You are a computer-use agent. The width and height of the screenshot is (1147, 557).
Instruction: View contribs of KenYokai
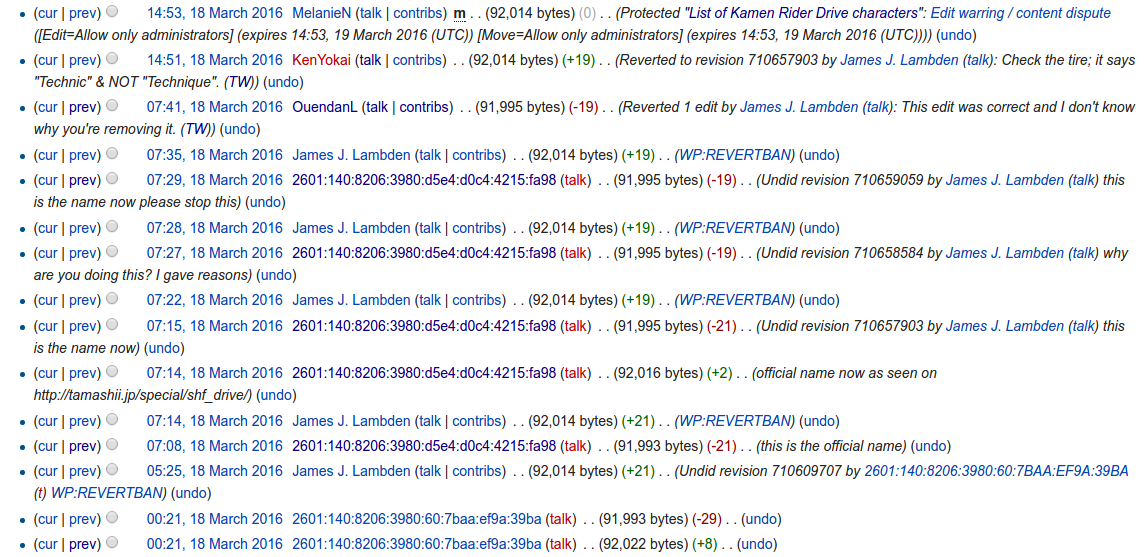click(417, 60)
